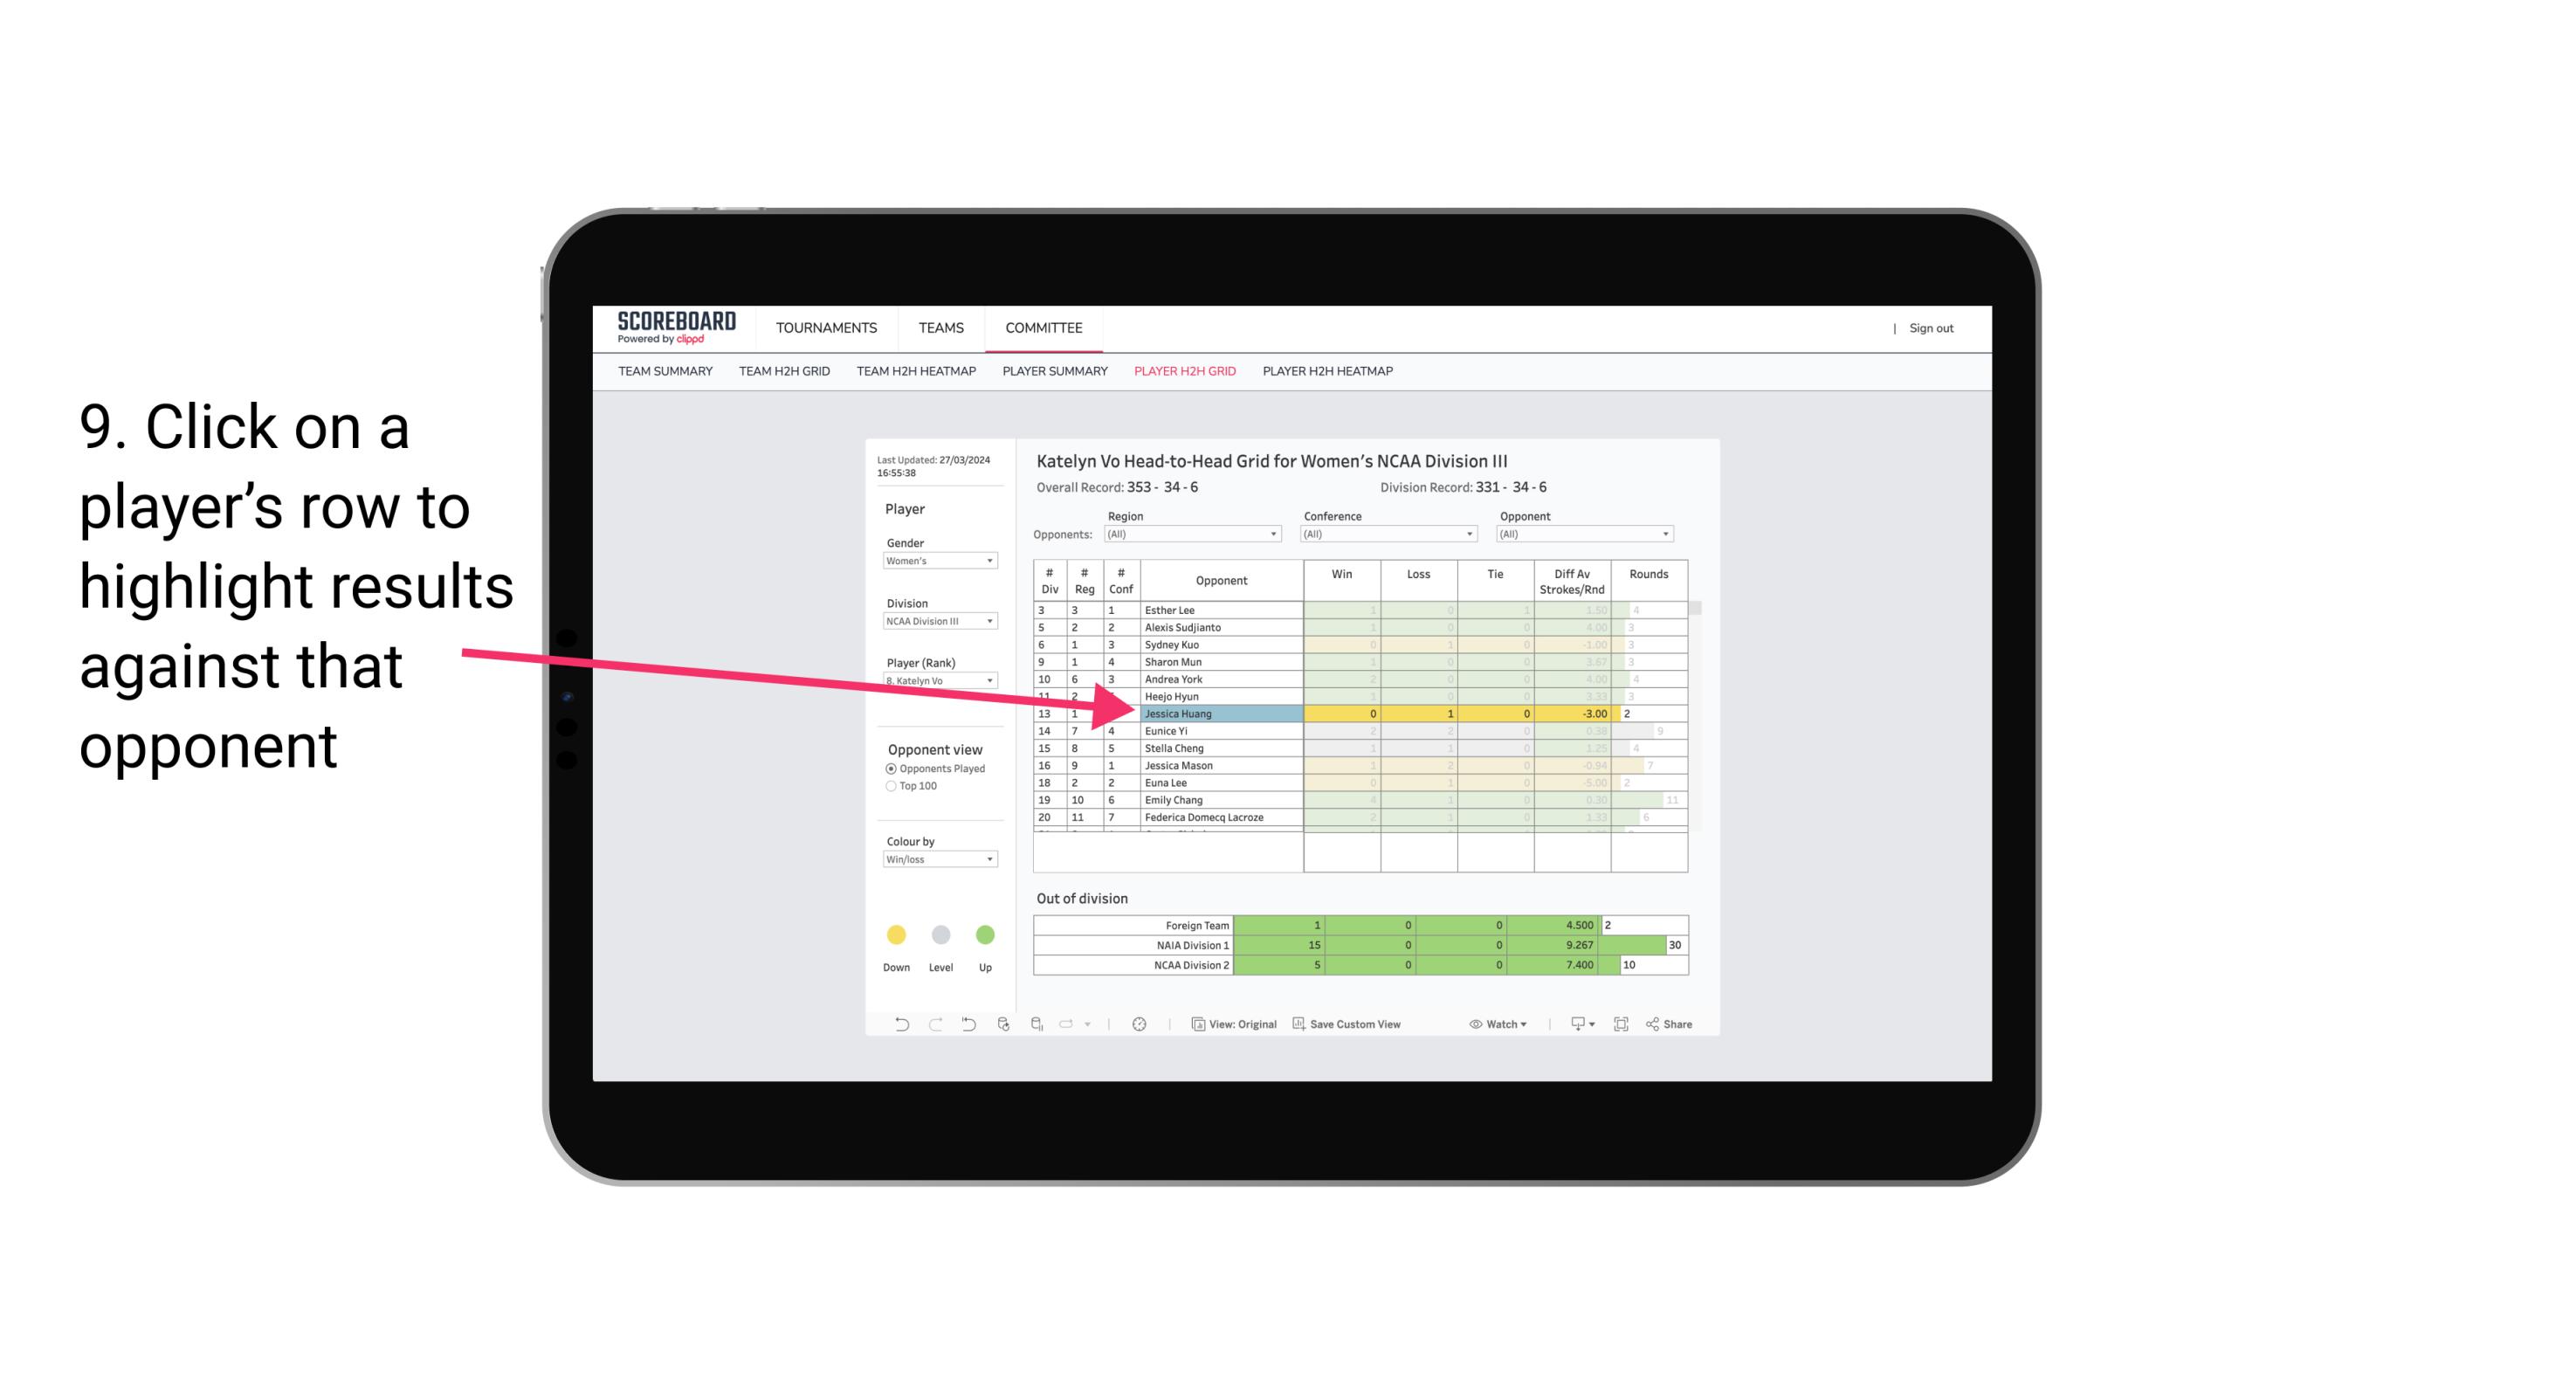Click the redo icon in toolbar
The height and width of the screenshot is (1386, 2576).
click(x=935, y=1026)
